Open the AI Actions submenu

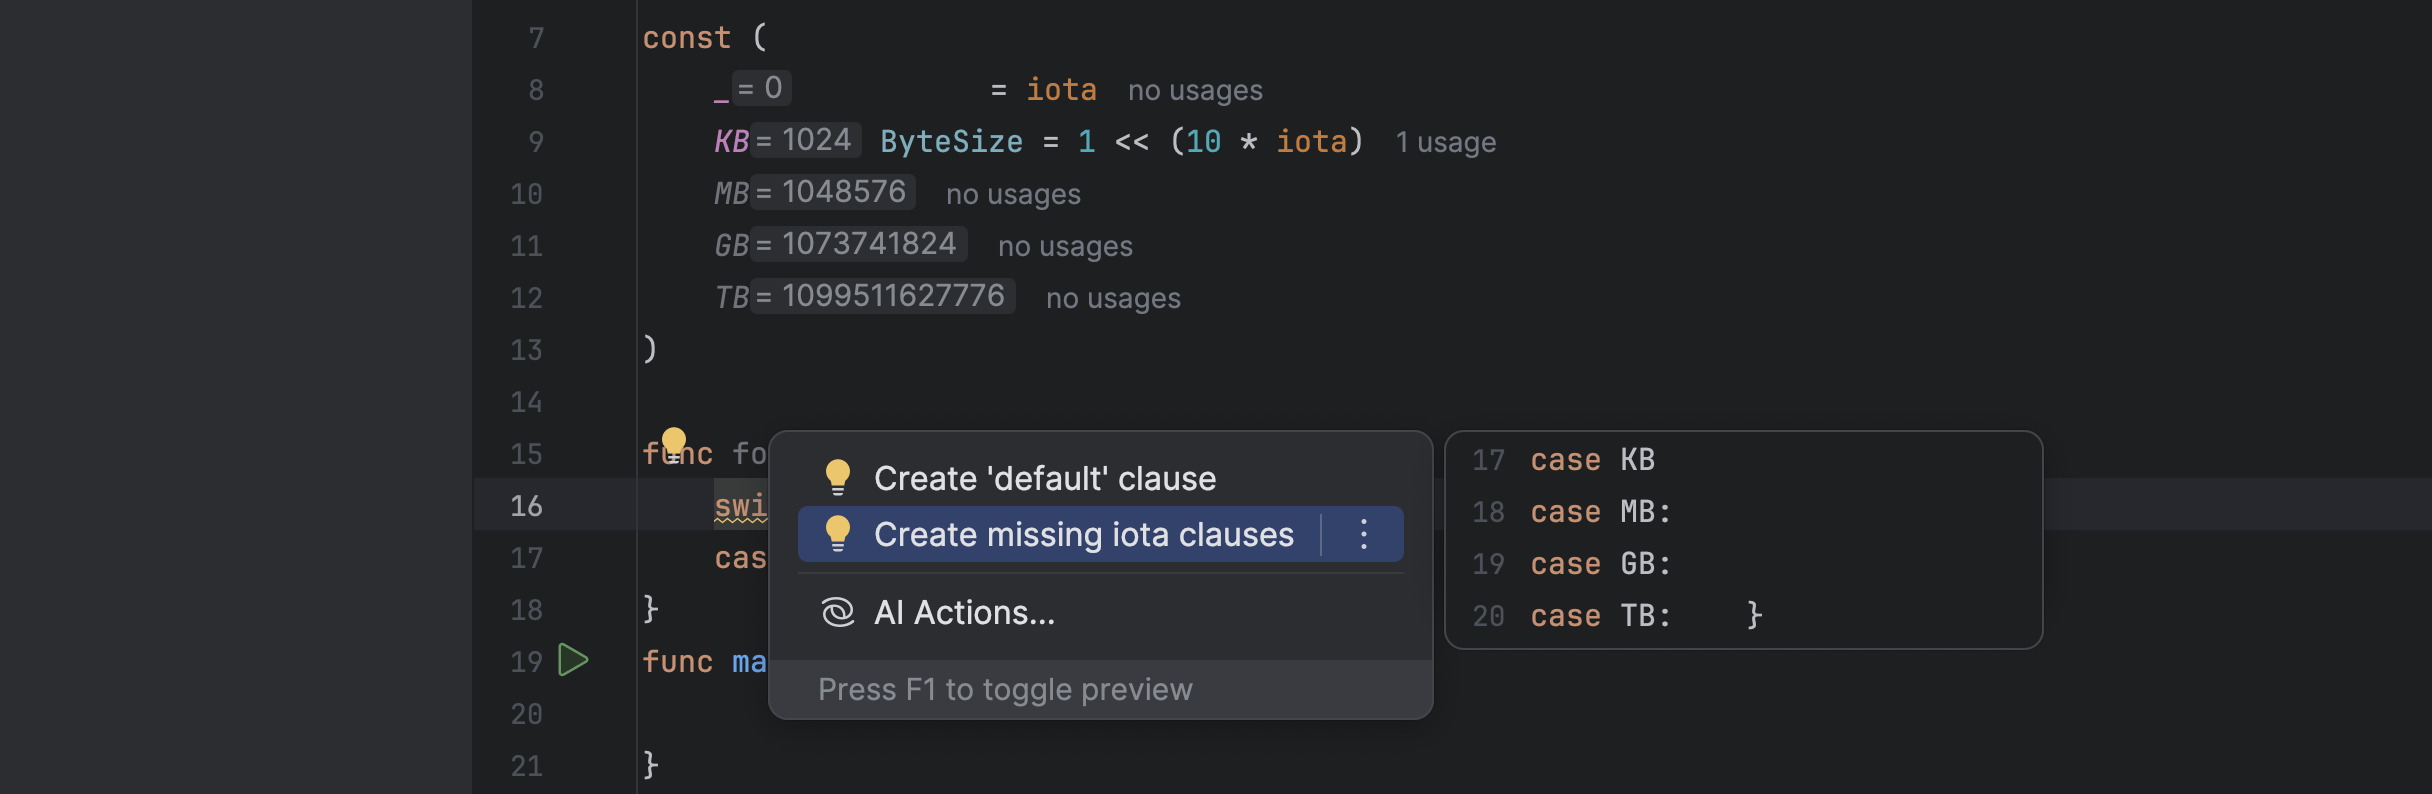[x=964, y=612]
